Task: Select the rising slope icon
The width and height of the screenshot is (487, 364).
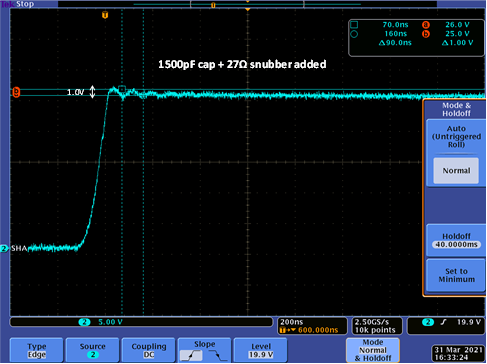Action: tap(191, 356)
